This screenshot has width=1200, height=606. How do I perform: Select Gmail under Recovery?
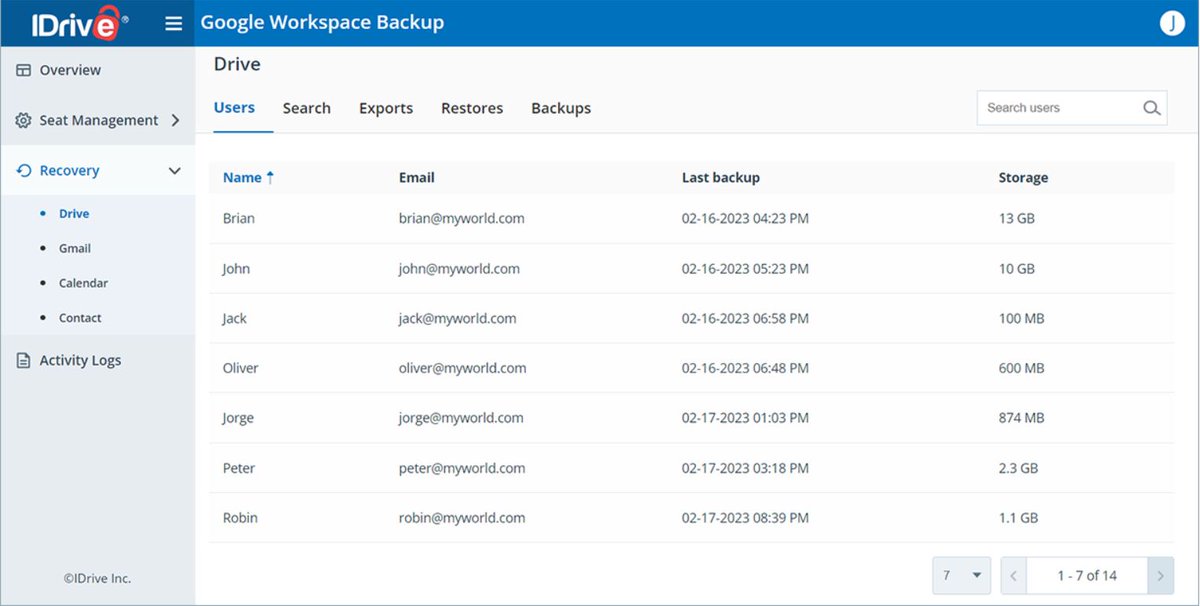(75, 248)
